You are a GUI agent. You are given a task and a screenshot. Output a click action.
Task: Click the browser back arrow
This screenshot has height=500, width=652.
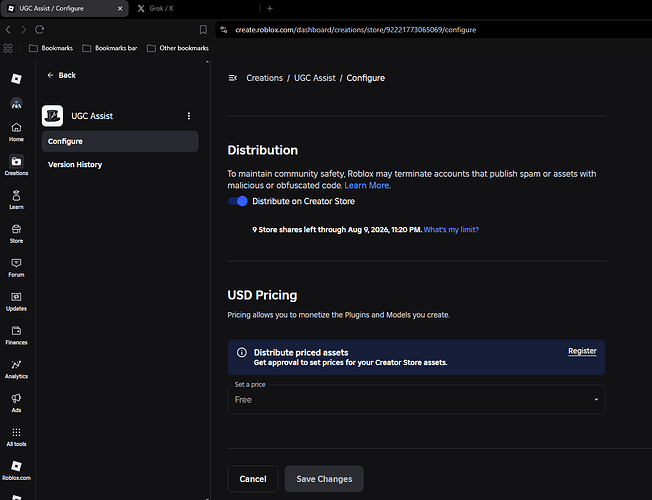pos(8,30)
